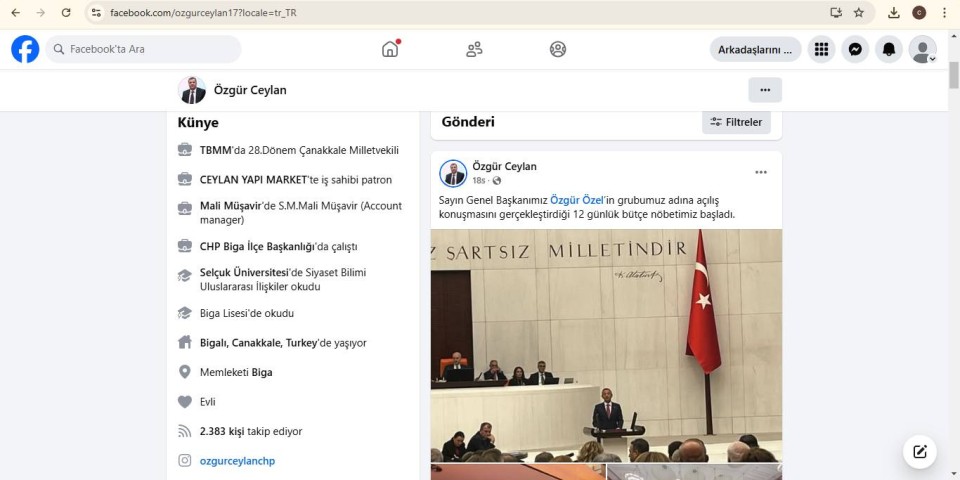Open the Groups icon in top navigation

pos(558,49)
